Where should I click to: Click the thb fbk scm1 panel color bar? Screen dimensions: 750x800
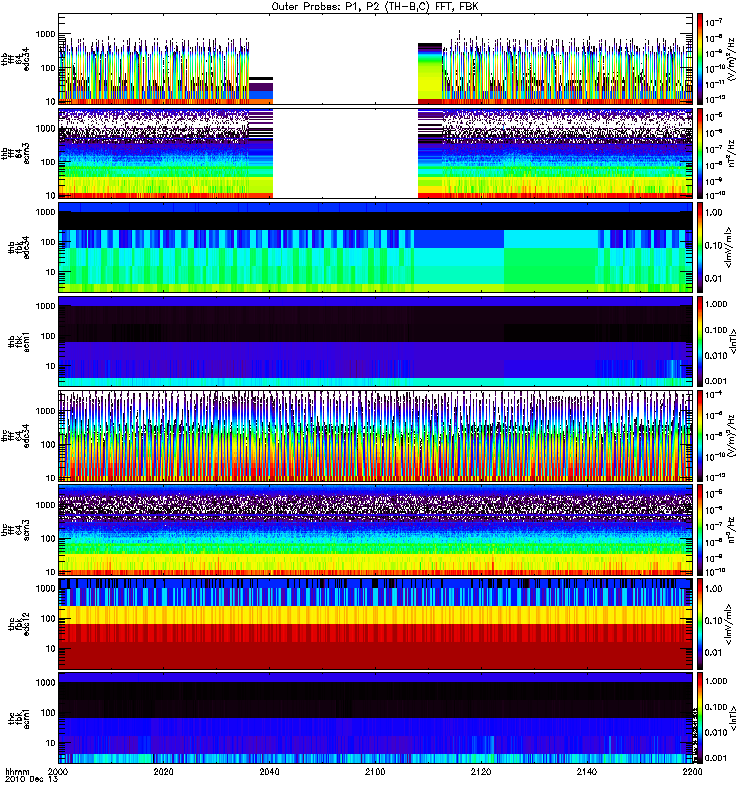pyautogui.click(x=700, y=341)
